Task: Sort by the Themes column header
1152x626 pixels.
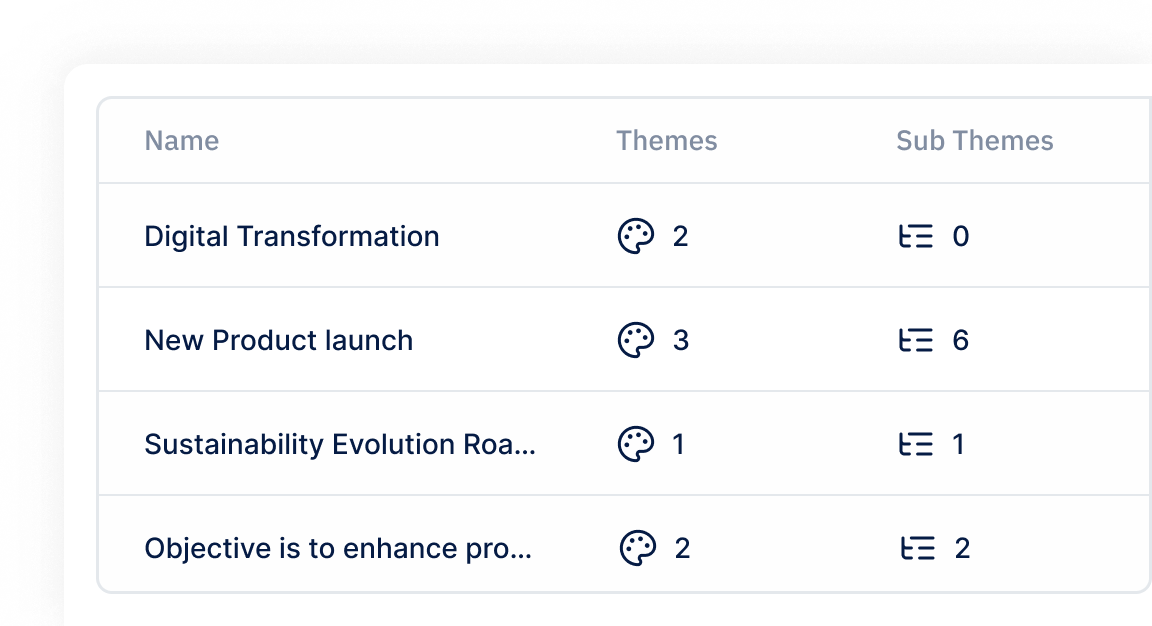Action: [x=666, y=140]
